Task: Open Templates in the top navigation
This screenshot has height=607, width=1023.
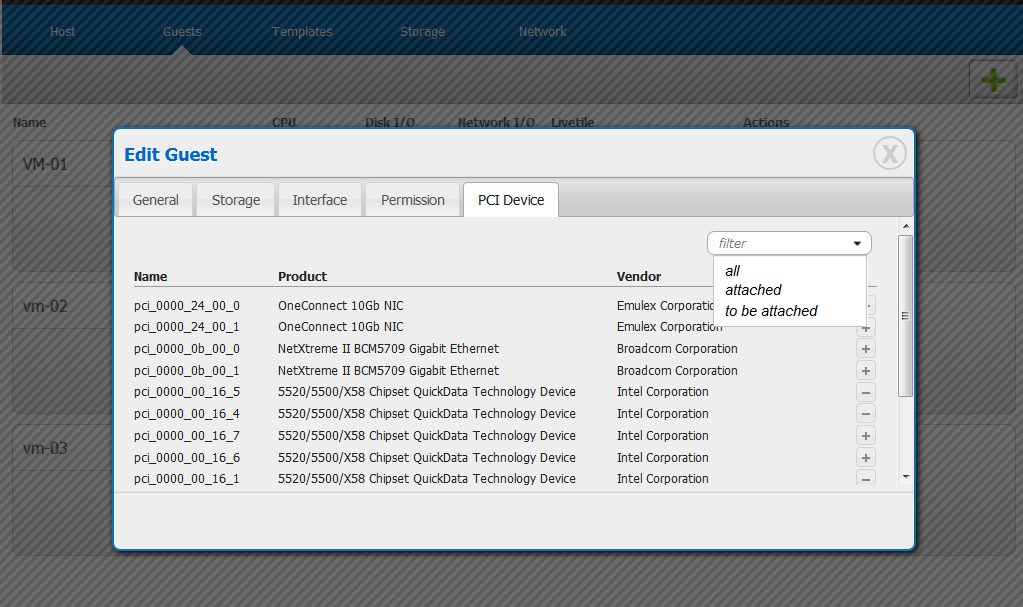Action: (302, 32)
